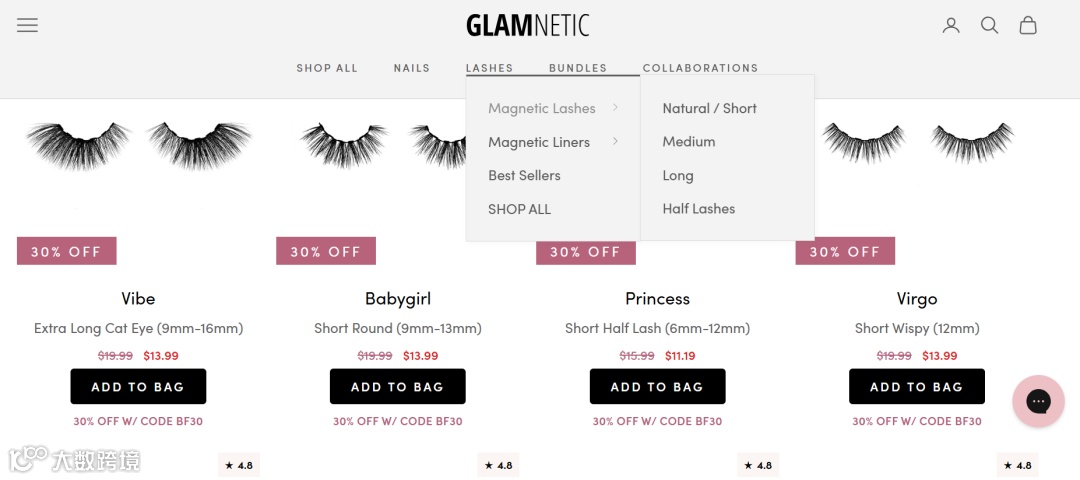
Task: Go to COLLABORATIONS in the navigation
Action: (x=700, y=68)
